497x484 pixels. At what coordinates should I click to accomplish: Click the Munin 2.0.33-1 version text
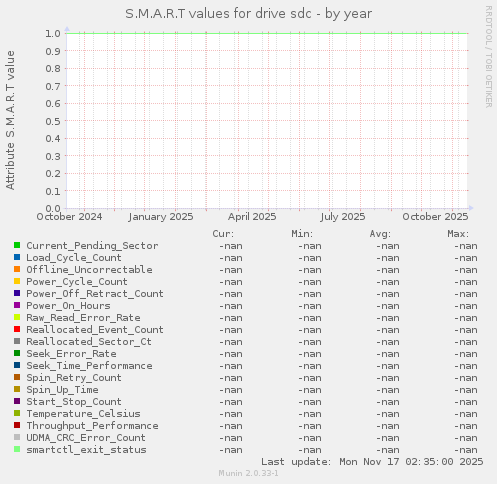[248, 473]
